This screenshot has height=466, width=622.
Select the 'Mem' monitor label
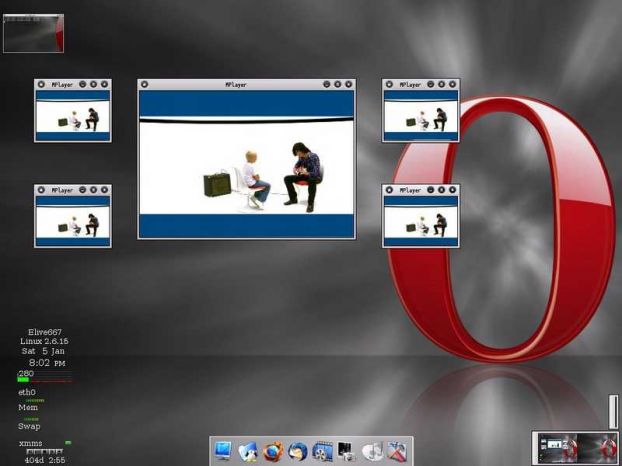tap(28, 407)
